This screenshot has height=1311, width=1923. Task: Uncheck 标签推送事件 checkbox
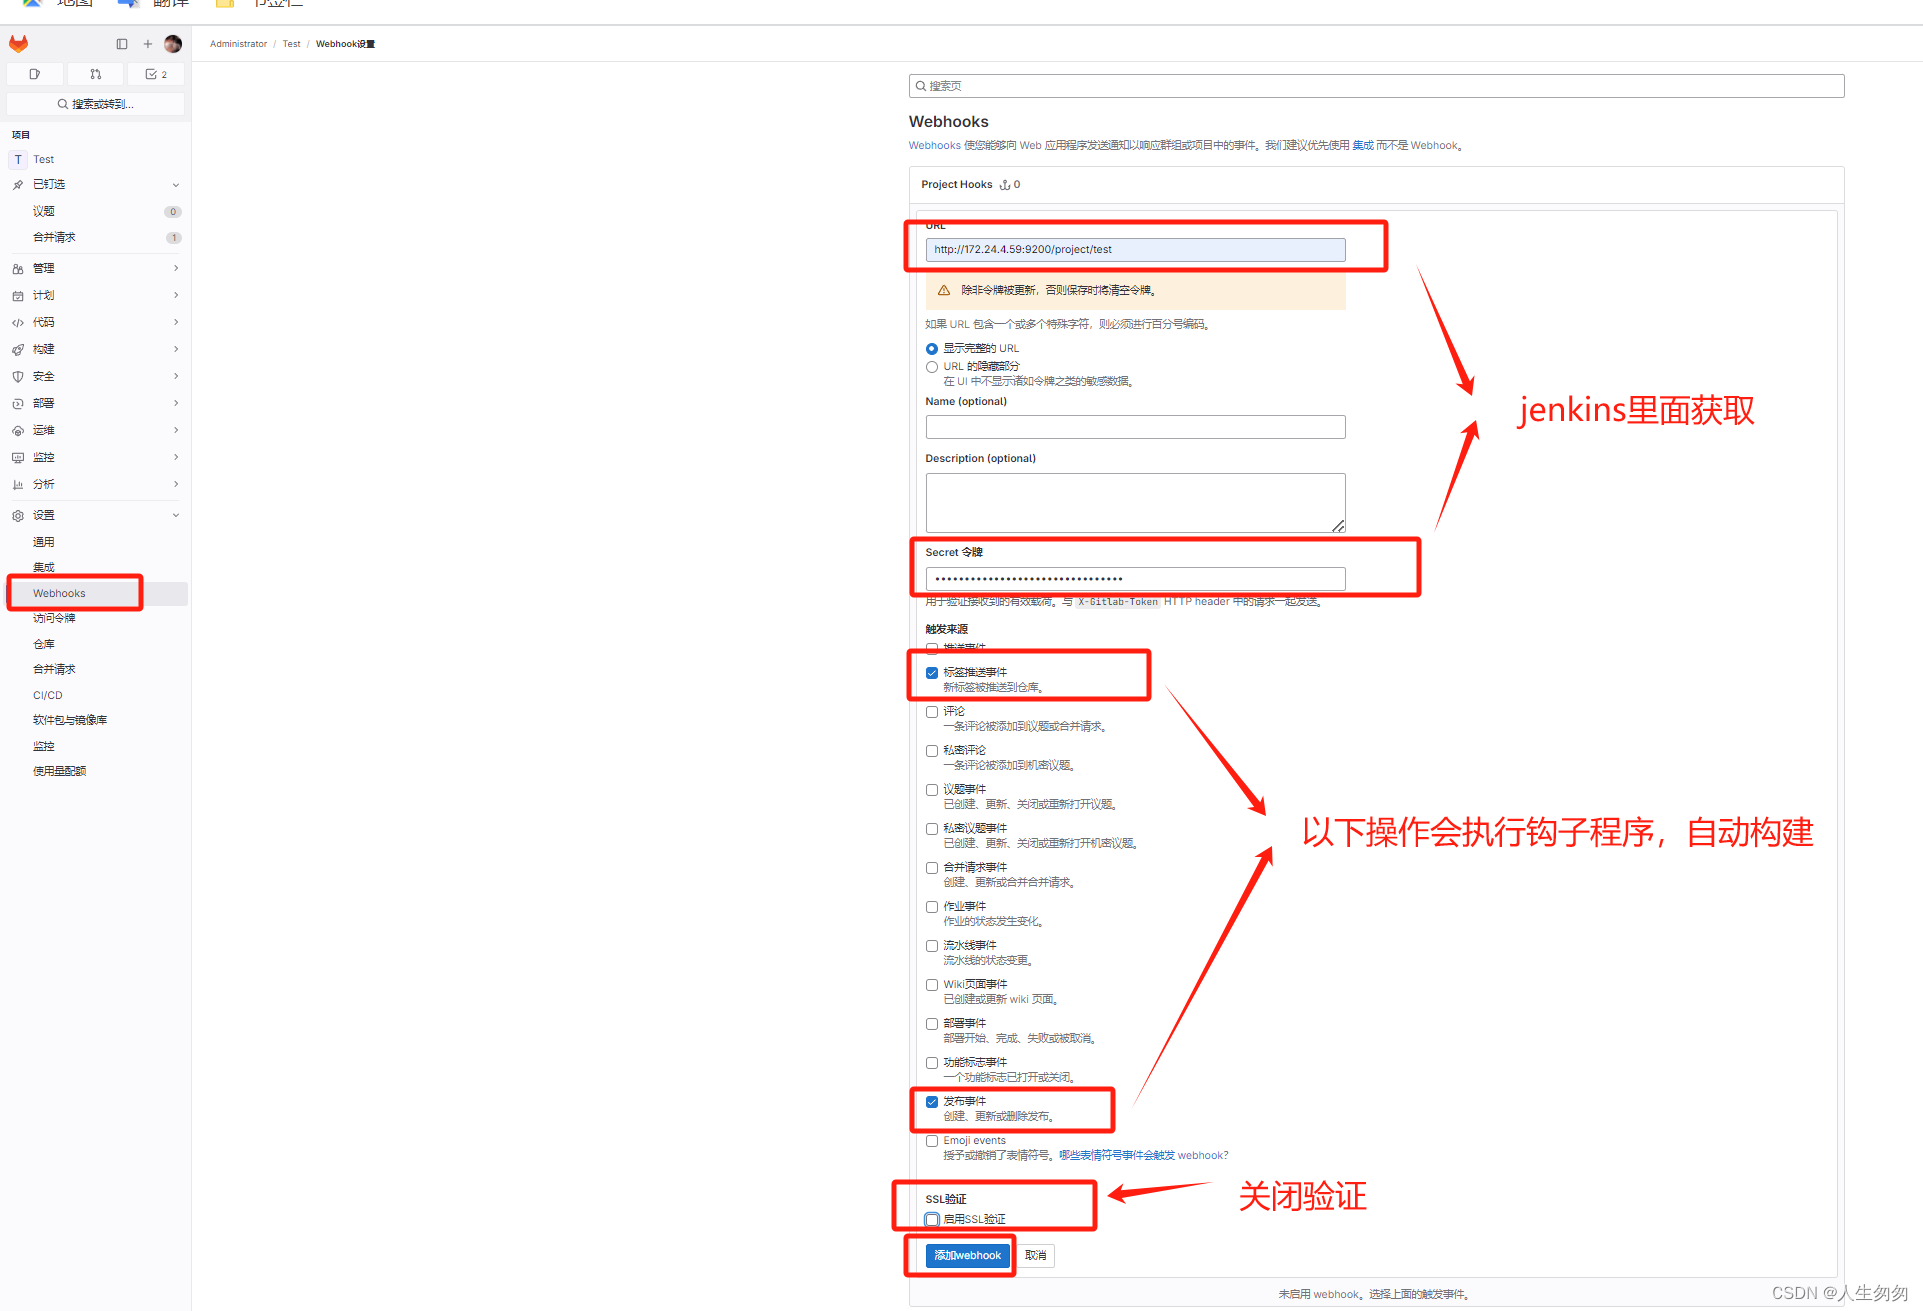pyautogui.click(x=932, y=673)
